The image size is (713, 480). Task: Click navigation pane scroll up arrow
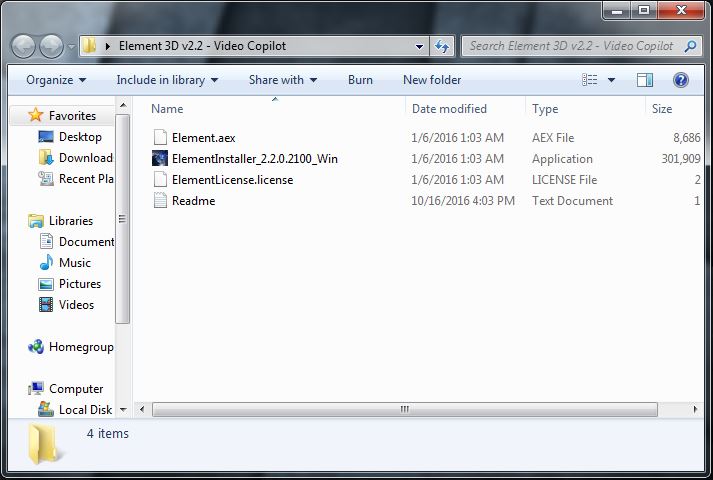123,105
